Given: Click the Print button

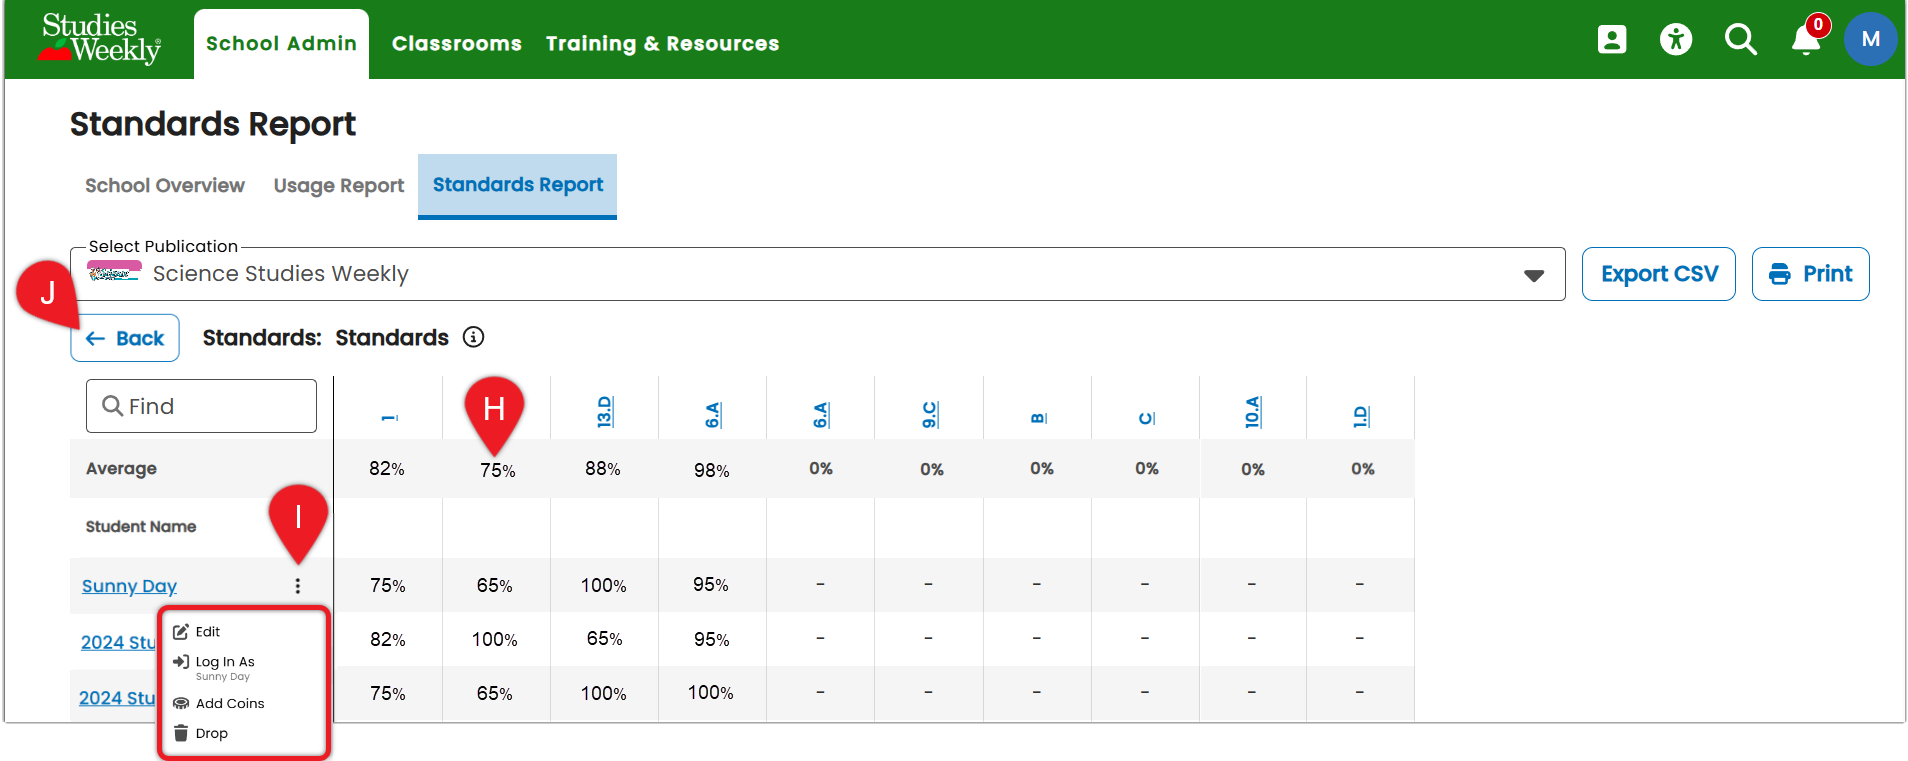Looking at the screenshot, I should coord(1811,274).
